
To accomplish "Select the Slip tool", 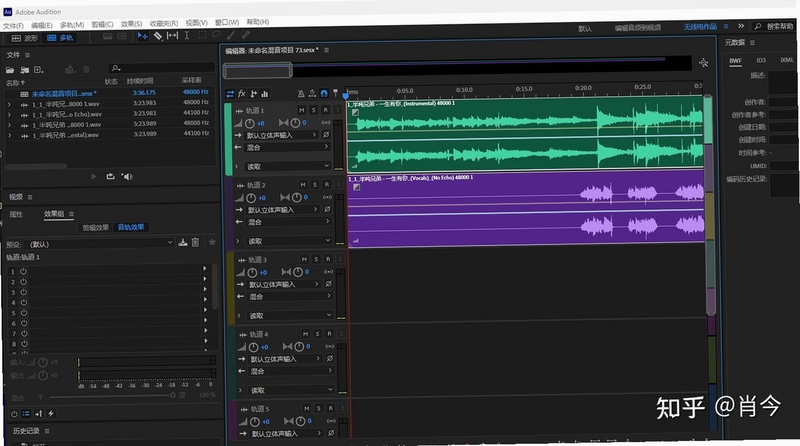I will 172,35.
